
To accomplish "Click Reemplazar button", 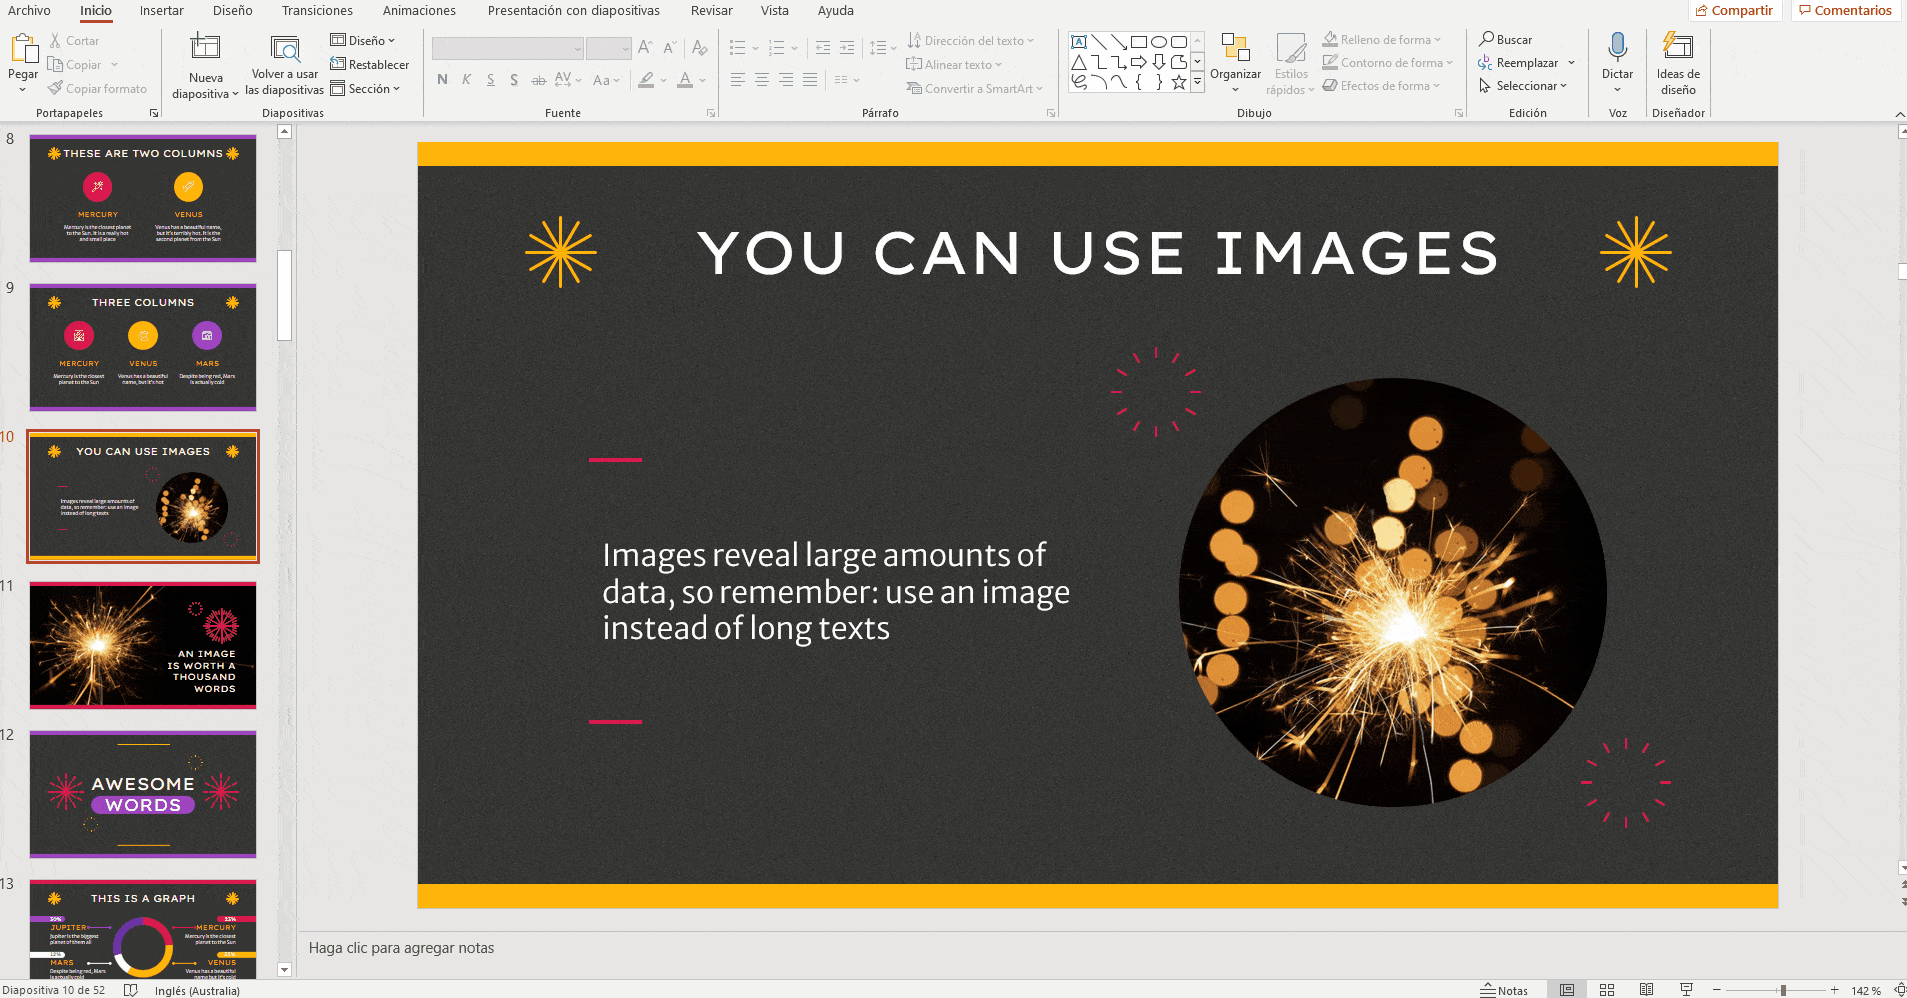I will click(x=1519, y=62).
